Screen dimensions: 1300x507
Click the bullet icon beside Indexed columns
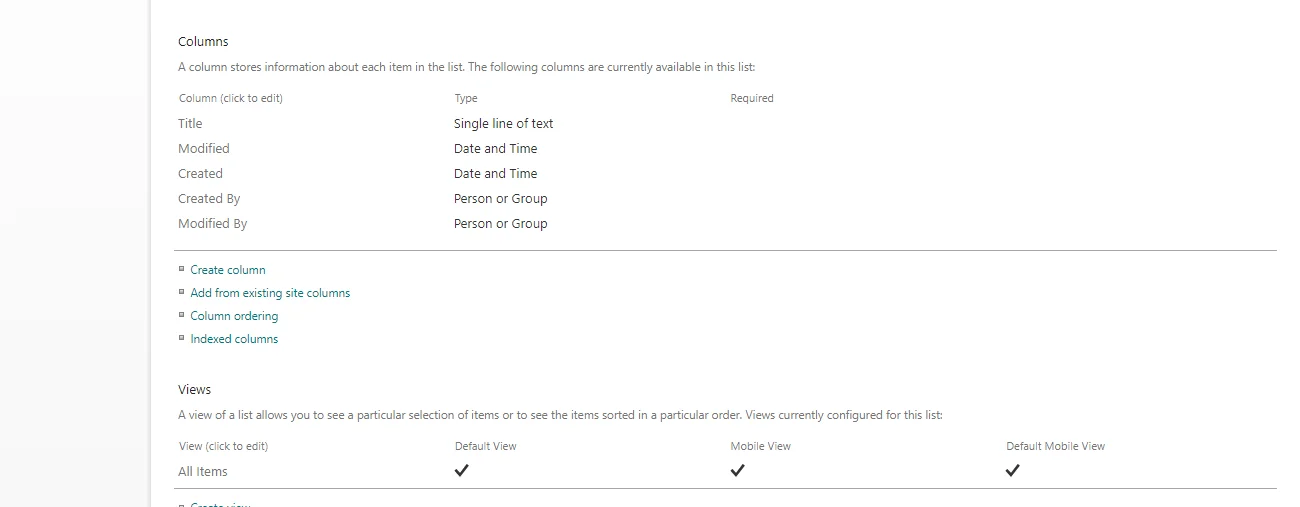click(x=181, y=338)
